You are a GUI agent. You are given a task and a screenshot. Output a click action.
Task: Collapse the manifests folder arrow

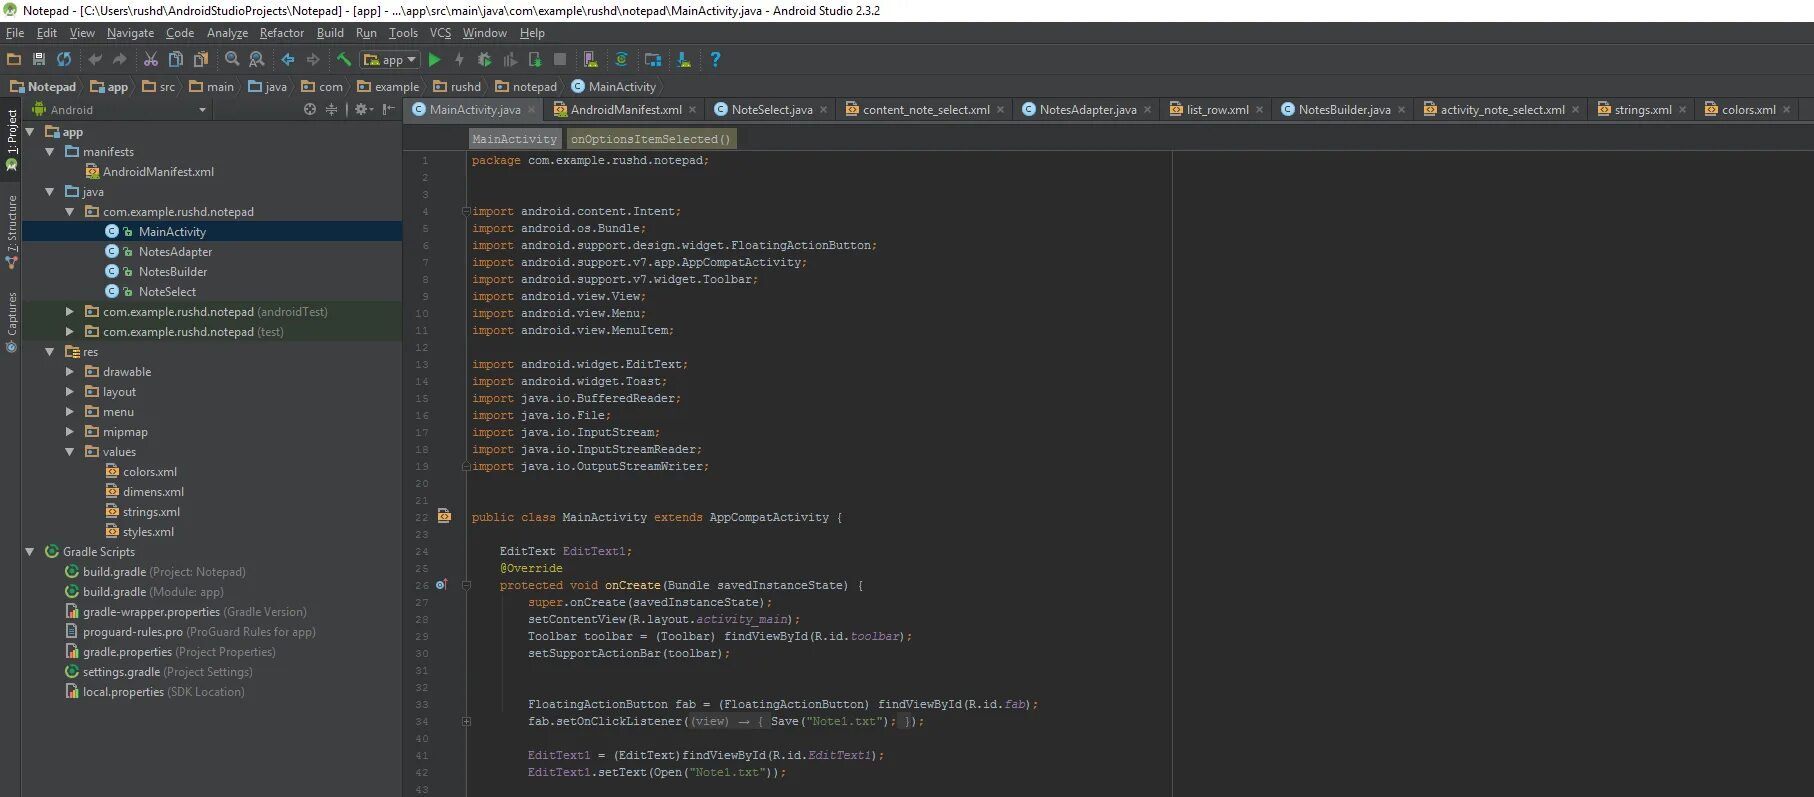coord(50,152)
